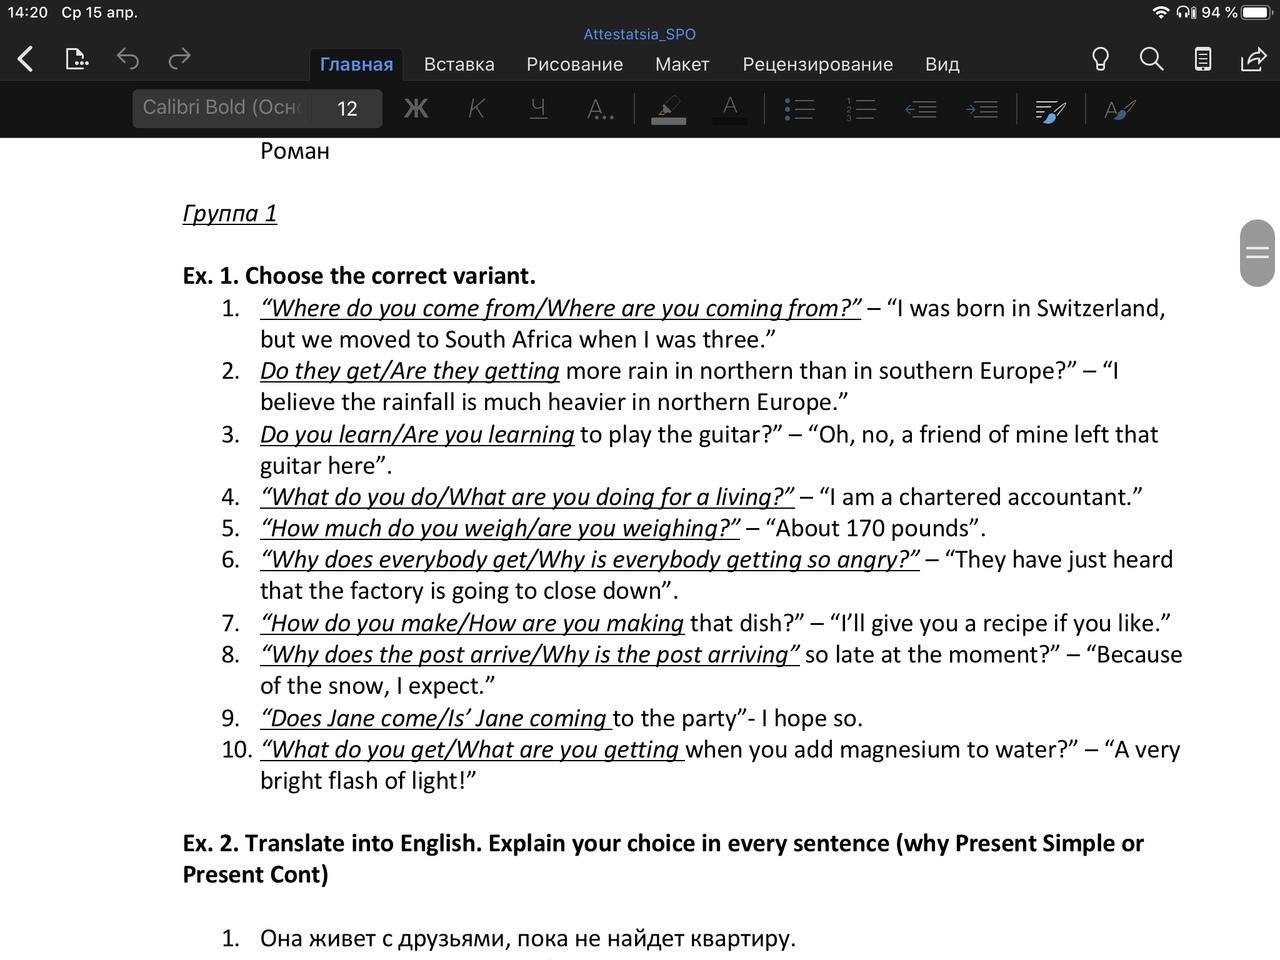The image size is (1280, 960).
Task: Tap the back arrow to exit document
Action: (26, 59)
